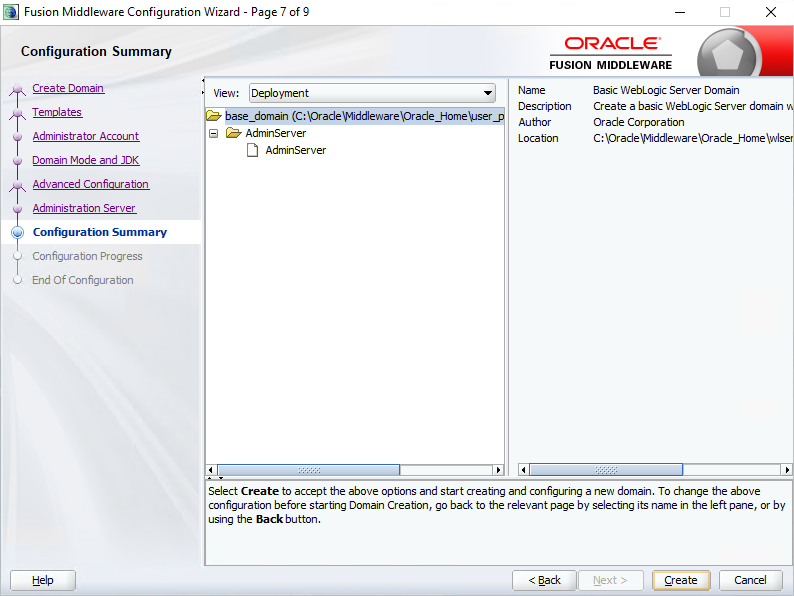Image resolution: width=794 pixels, height=596 pixels.
Task: Click the split pane collapse arrows above message
Action: pos(215,478)
